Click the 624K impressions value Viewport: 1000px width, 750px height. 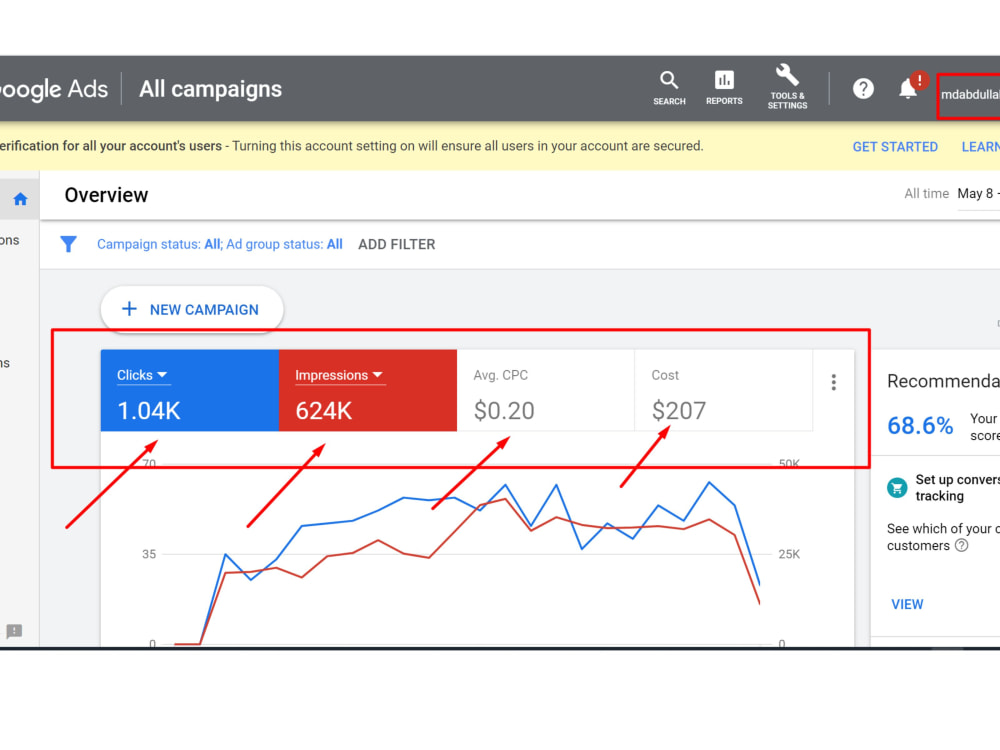tap(323, 411)
